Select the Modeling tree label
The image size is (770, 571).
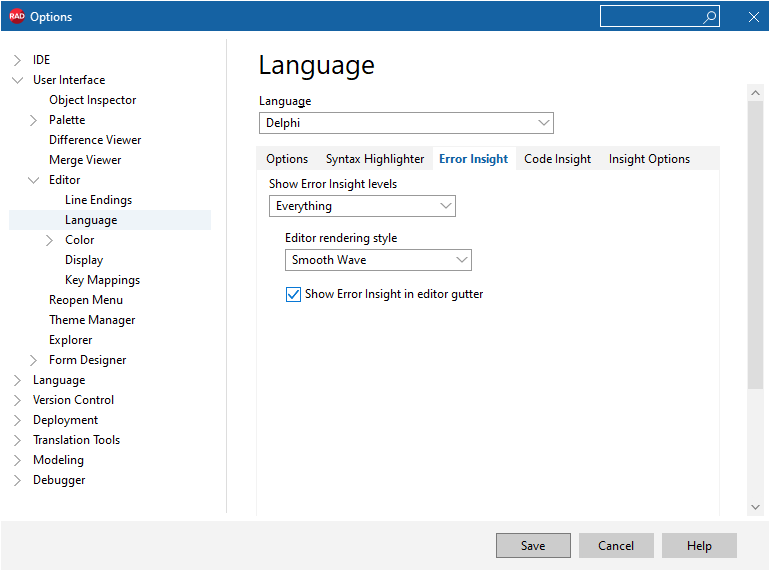point(58,461)
